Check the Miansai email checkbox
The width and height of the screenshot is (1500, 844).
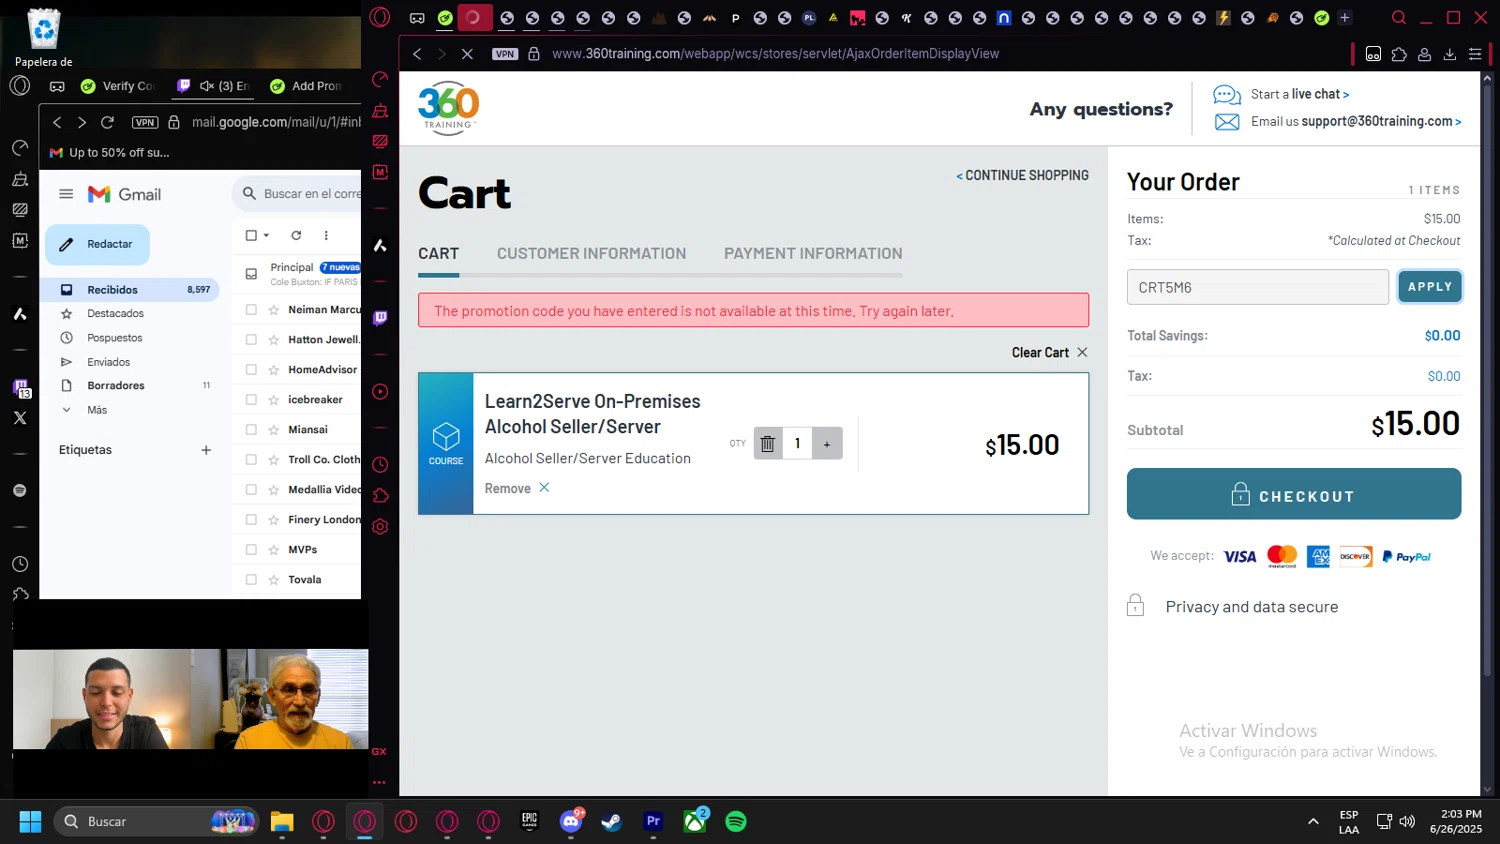click(x=251, y=430)
